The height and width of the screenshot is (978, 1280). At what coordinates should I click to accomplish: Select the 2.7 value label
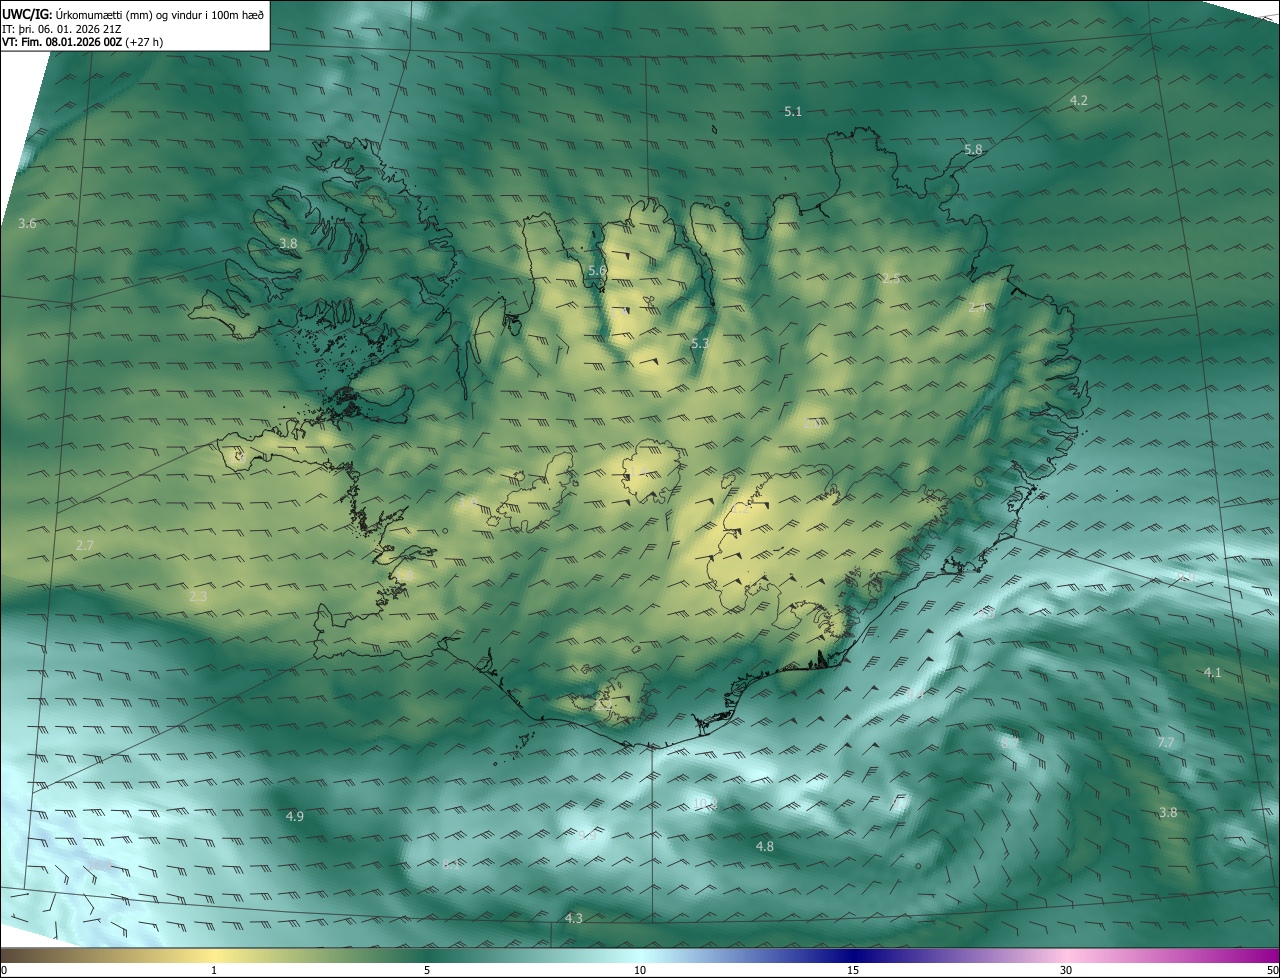coord(85,545)
